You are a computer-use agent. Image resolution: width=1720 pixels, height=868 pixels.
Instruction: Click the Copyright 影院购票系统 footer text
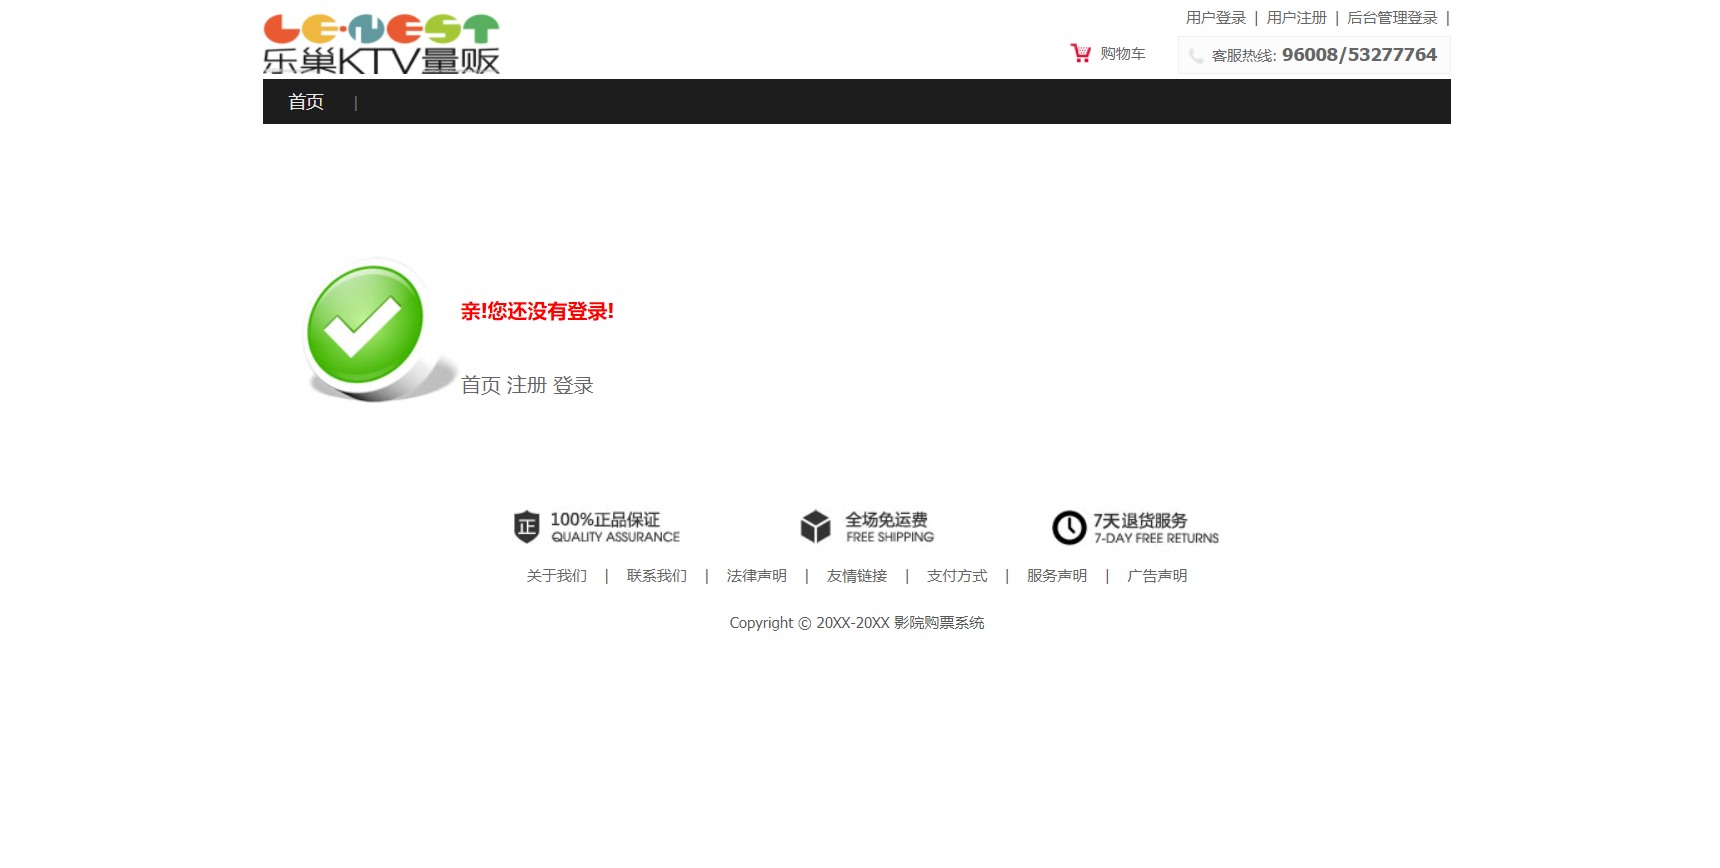[857, 623]
